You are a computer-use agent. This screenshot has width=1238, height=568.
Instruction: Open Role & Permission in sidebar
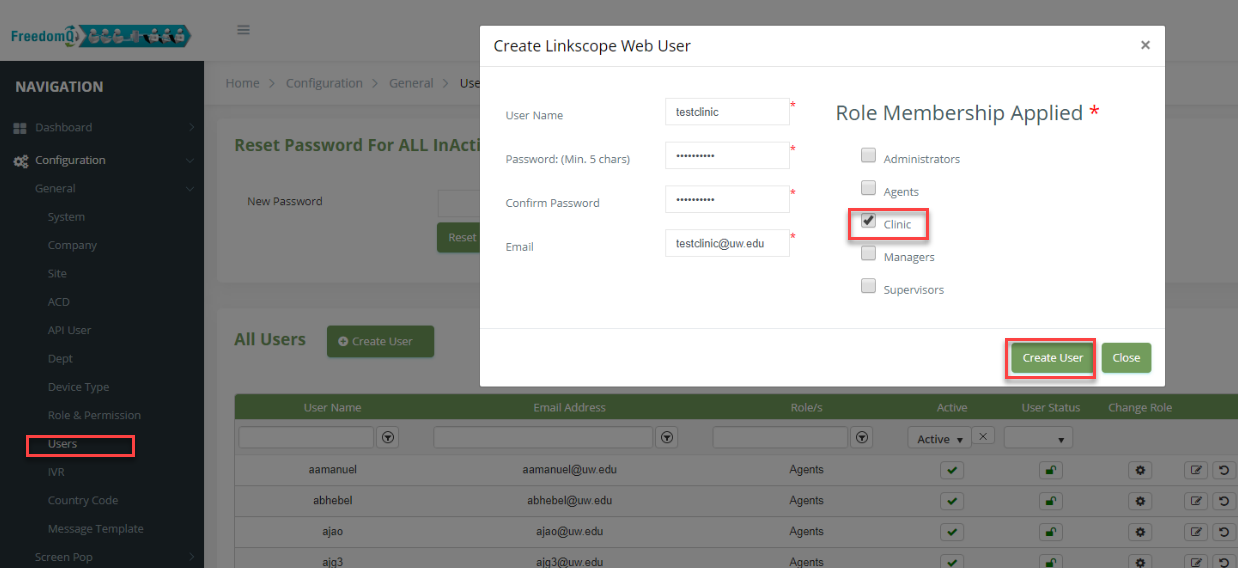pyautogui.click(x=94, y=415)
